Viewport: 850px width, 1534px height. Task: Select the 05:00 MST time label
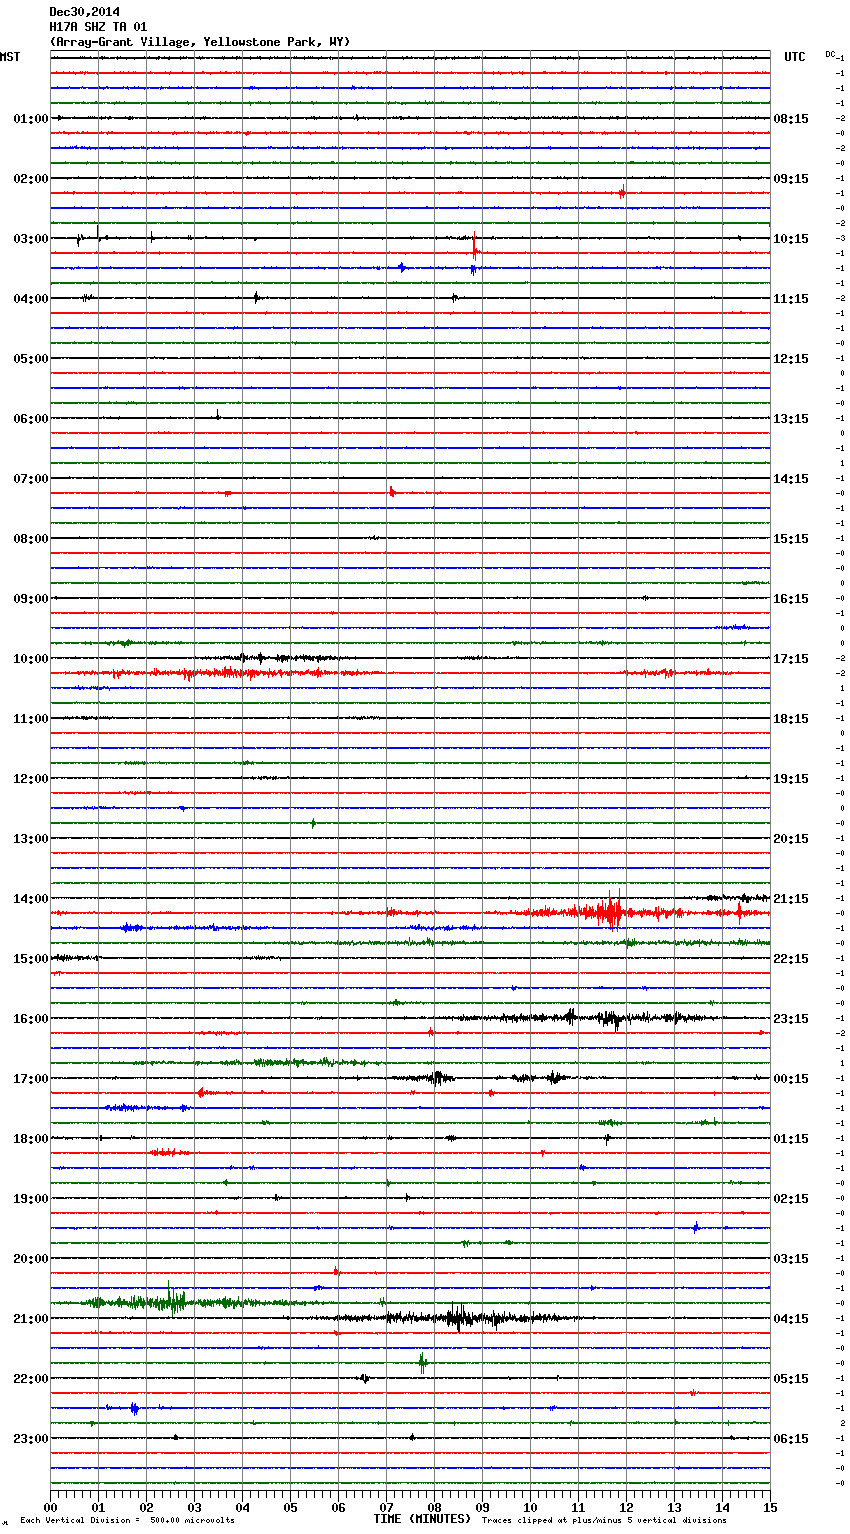click(30, 359)
